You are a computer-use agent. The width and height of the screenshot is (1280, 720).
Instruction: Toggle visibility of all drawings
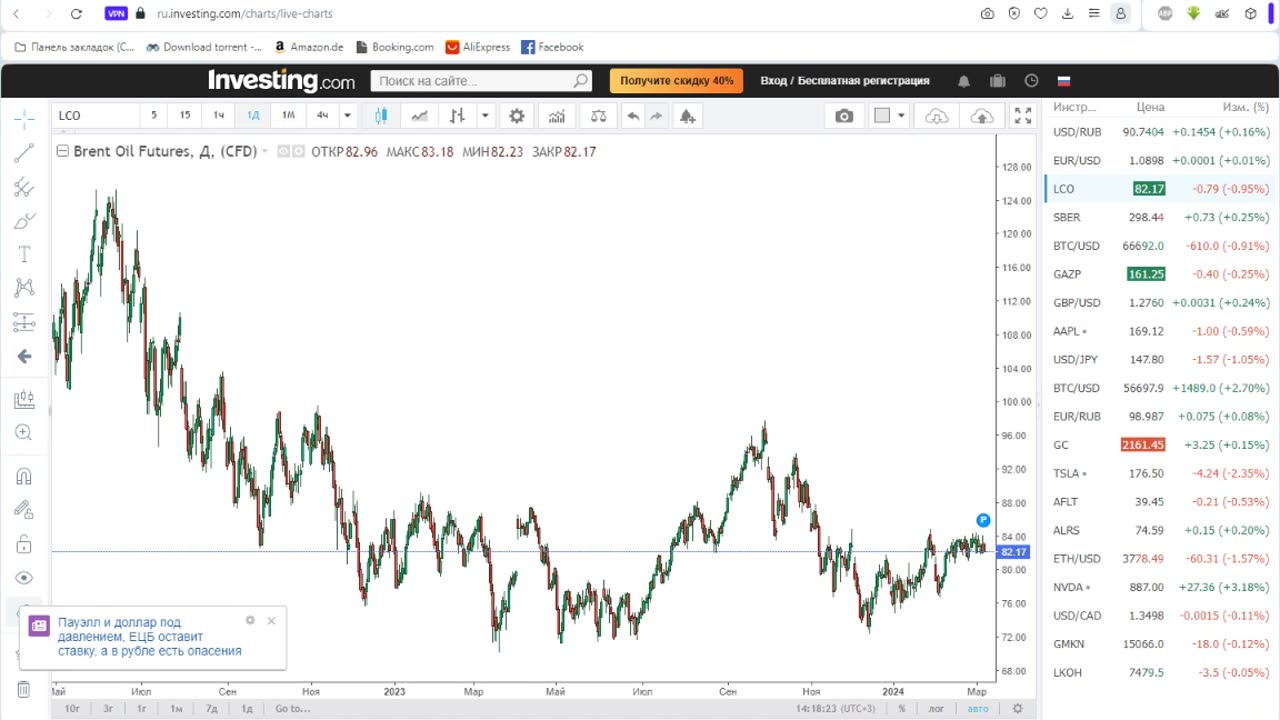point(24,578)
